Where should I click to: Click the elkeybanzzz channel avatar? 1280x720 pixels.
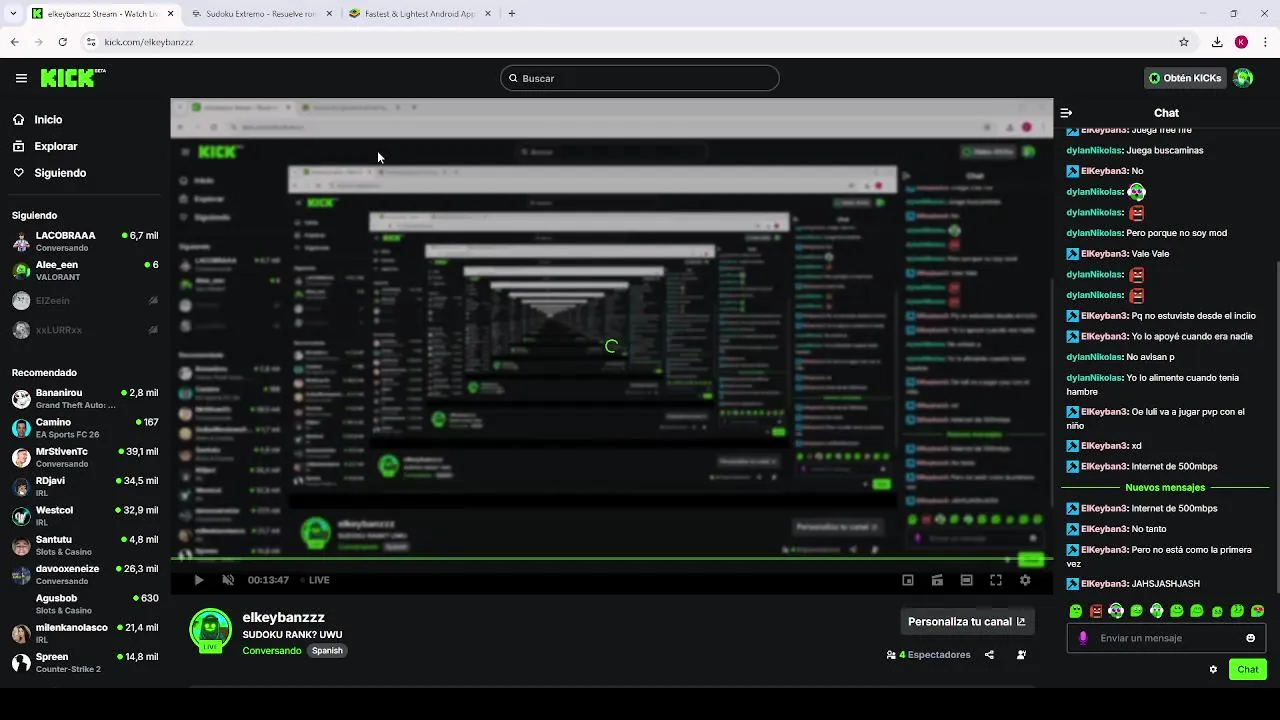pyautogui.click(x=211, y=631)
